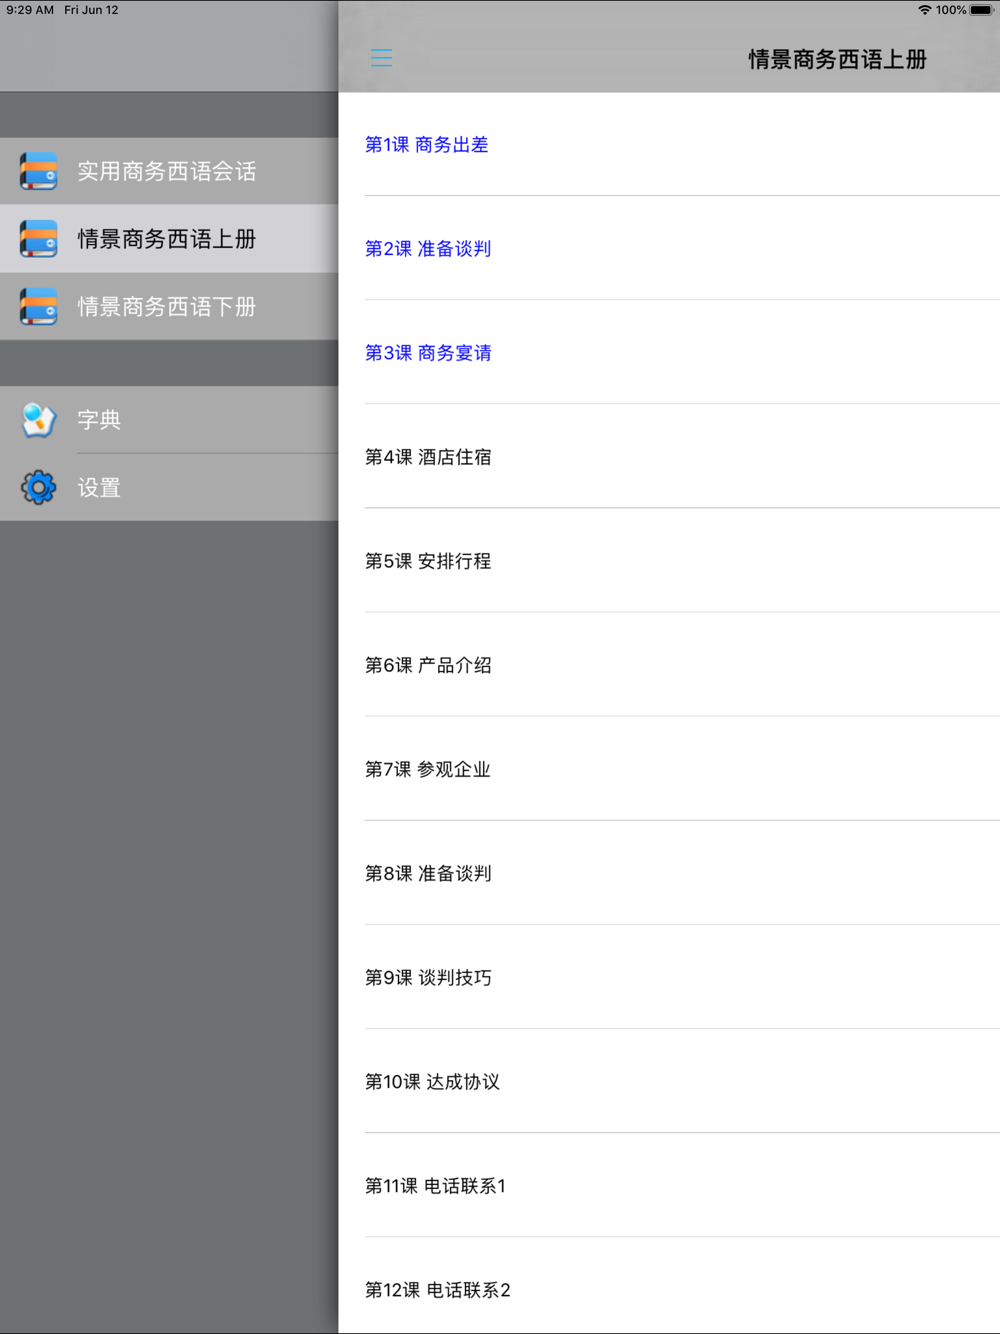Choose lesson 第7课 参观企业
Viewport: 1000px width, 1334px height.
pyautogui.click(x=428, y=769)
